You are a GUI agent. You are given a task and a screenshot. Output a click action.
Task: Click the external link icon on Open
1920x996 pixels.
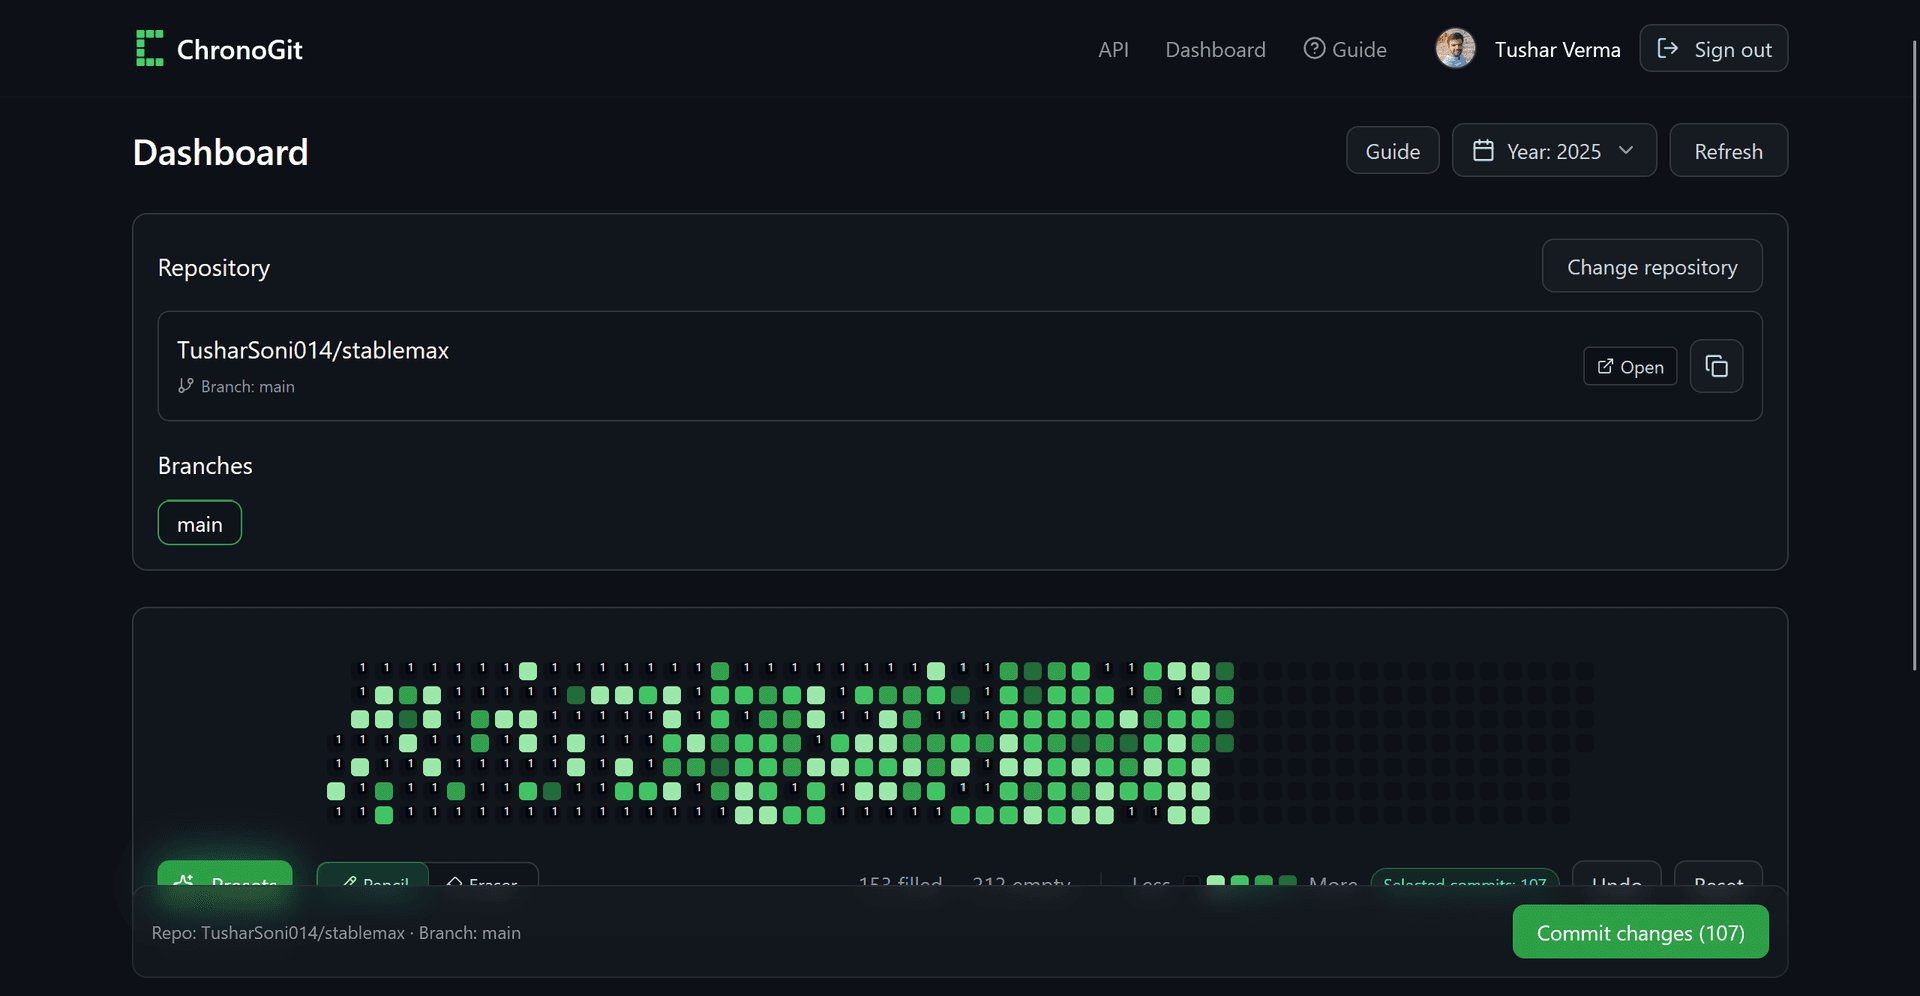1605,366
